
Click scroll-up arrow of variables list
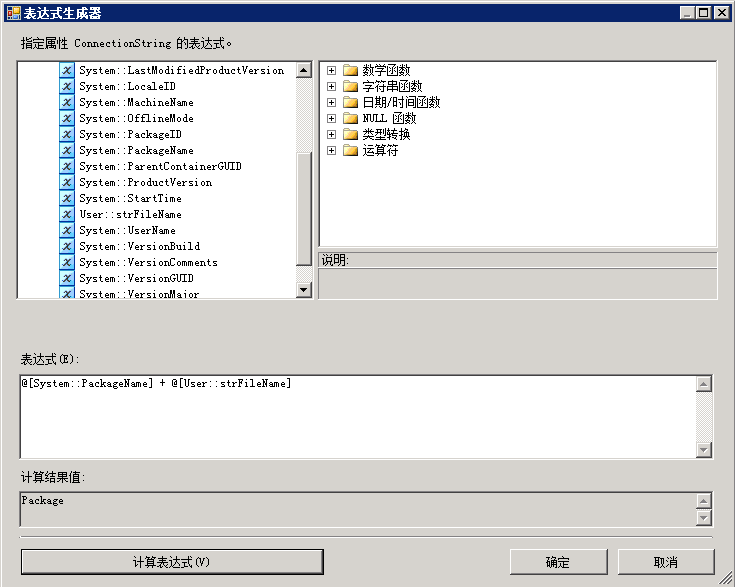pyautogui.click(x=304, y=70)
